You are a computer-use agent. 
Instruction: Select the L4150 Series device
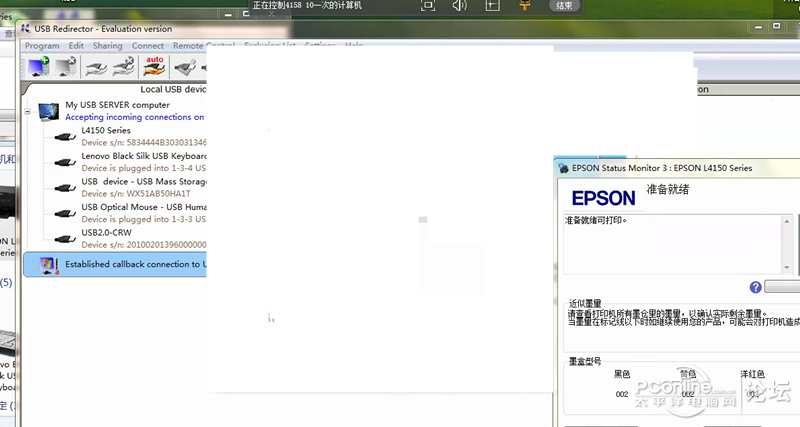pyautogui.click(x=106, y=130)
